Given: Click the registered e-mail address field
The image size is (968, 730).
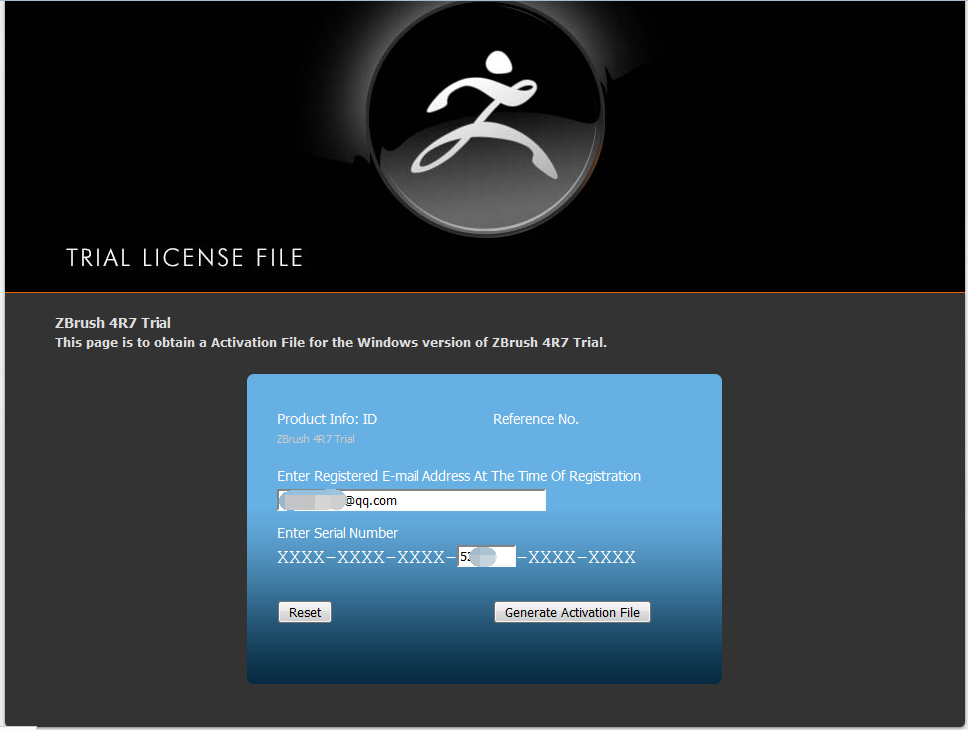Looking at the screenshot, I should 412,500.
